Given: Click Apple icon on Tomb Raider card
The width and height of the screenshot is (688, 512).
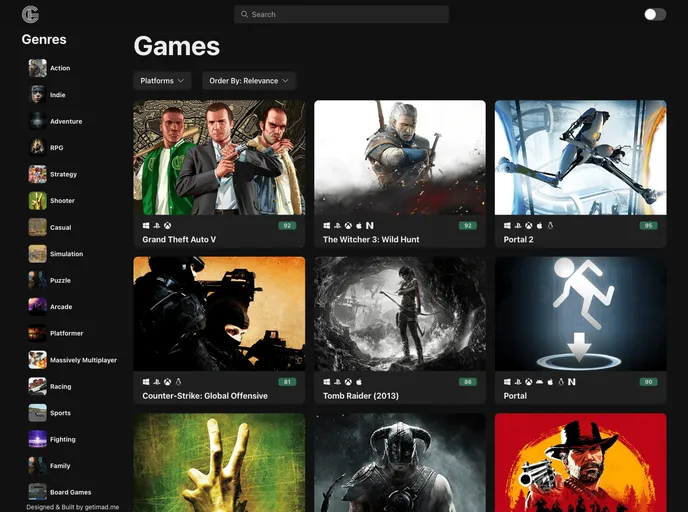Looking at the screenshot, I should (x=359, y=382).
